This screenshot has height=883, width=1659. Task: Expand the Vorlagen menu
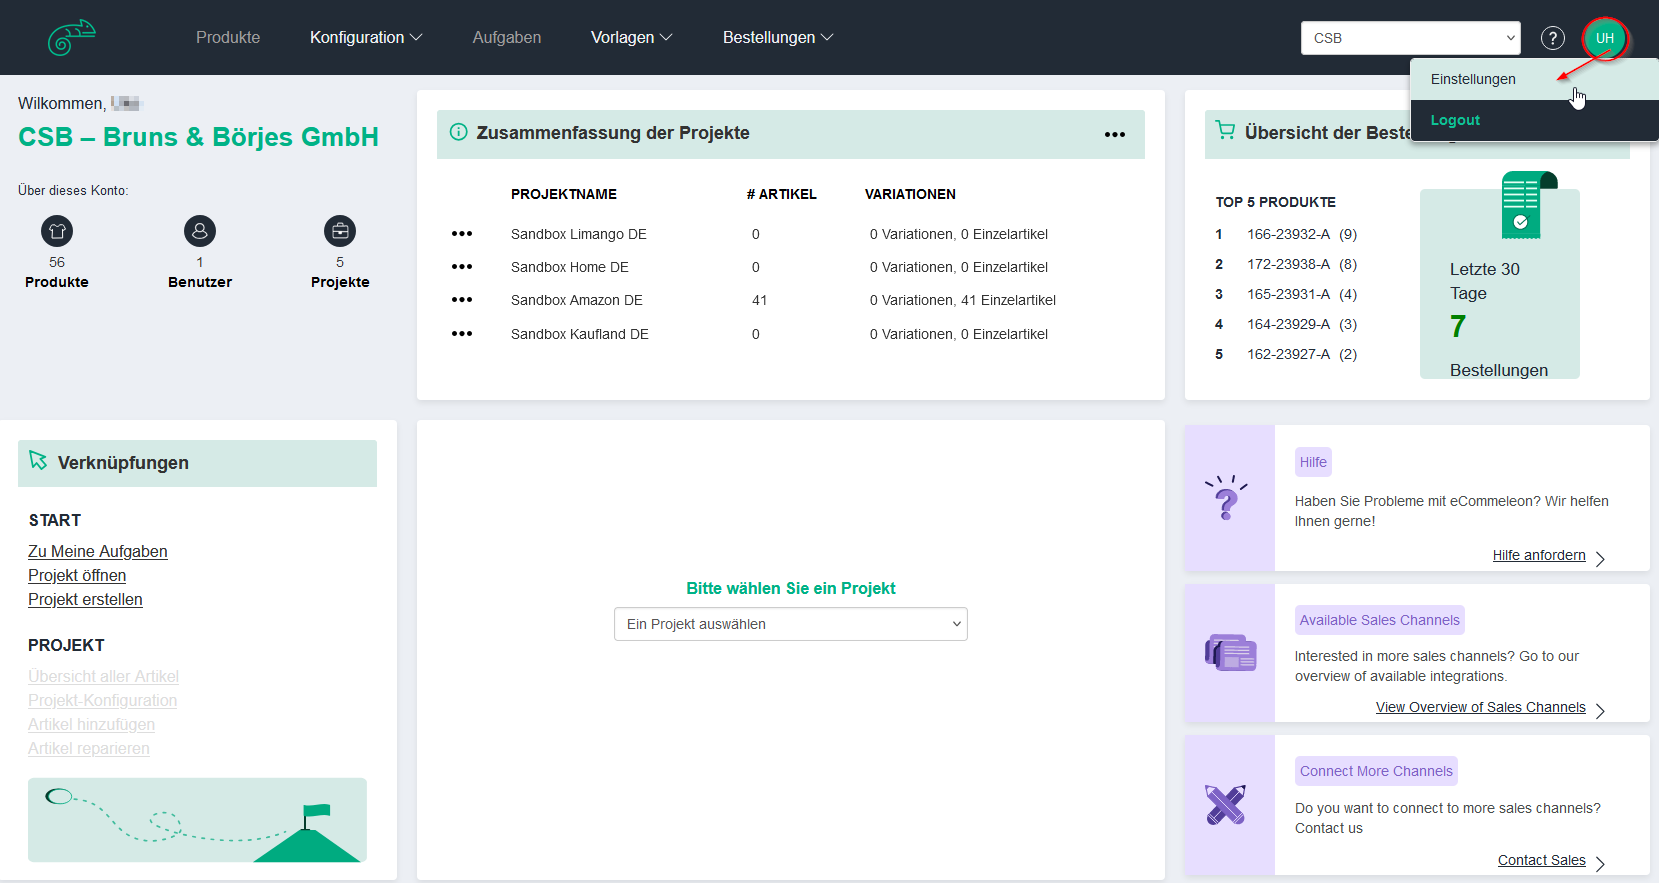631,38
